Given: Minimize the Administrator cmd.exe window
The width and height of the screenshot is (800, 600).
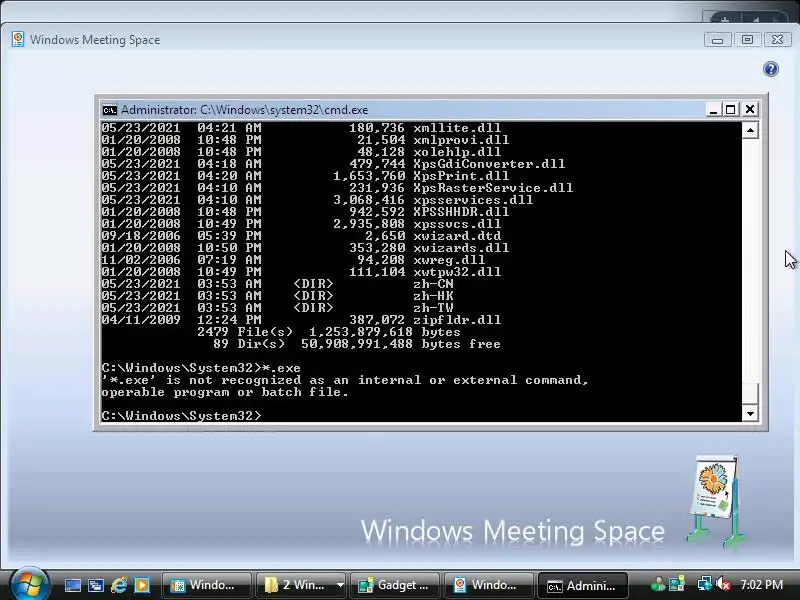Looking at the screenshot, I should click(713, 109).
